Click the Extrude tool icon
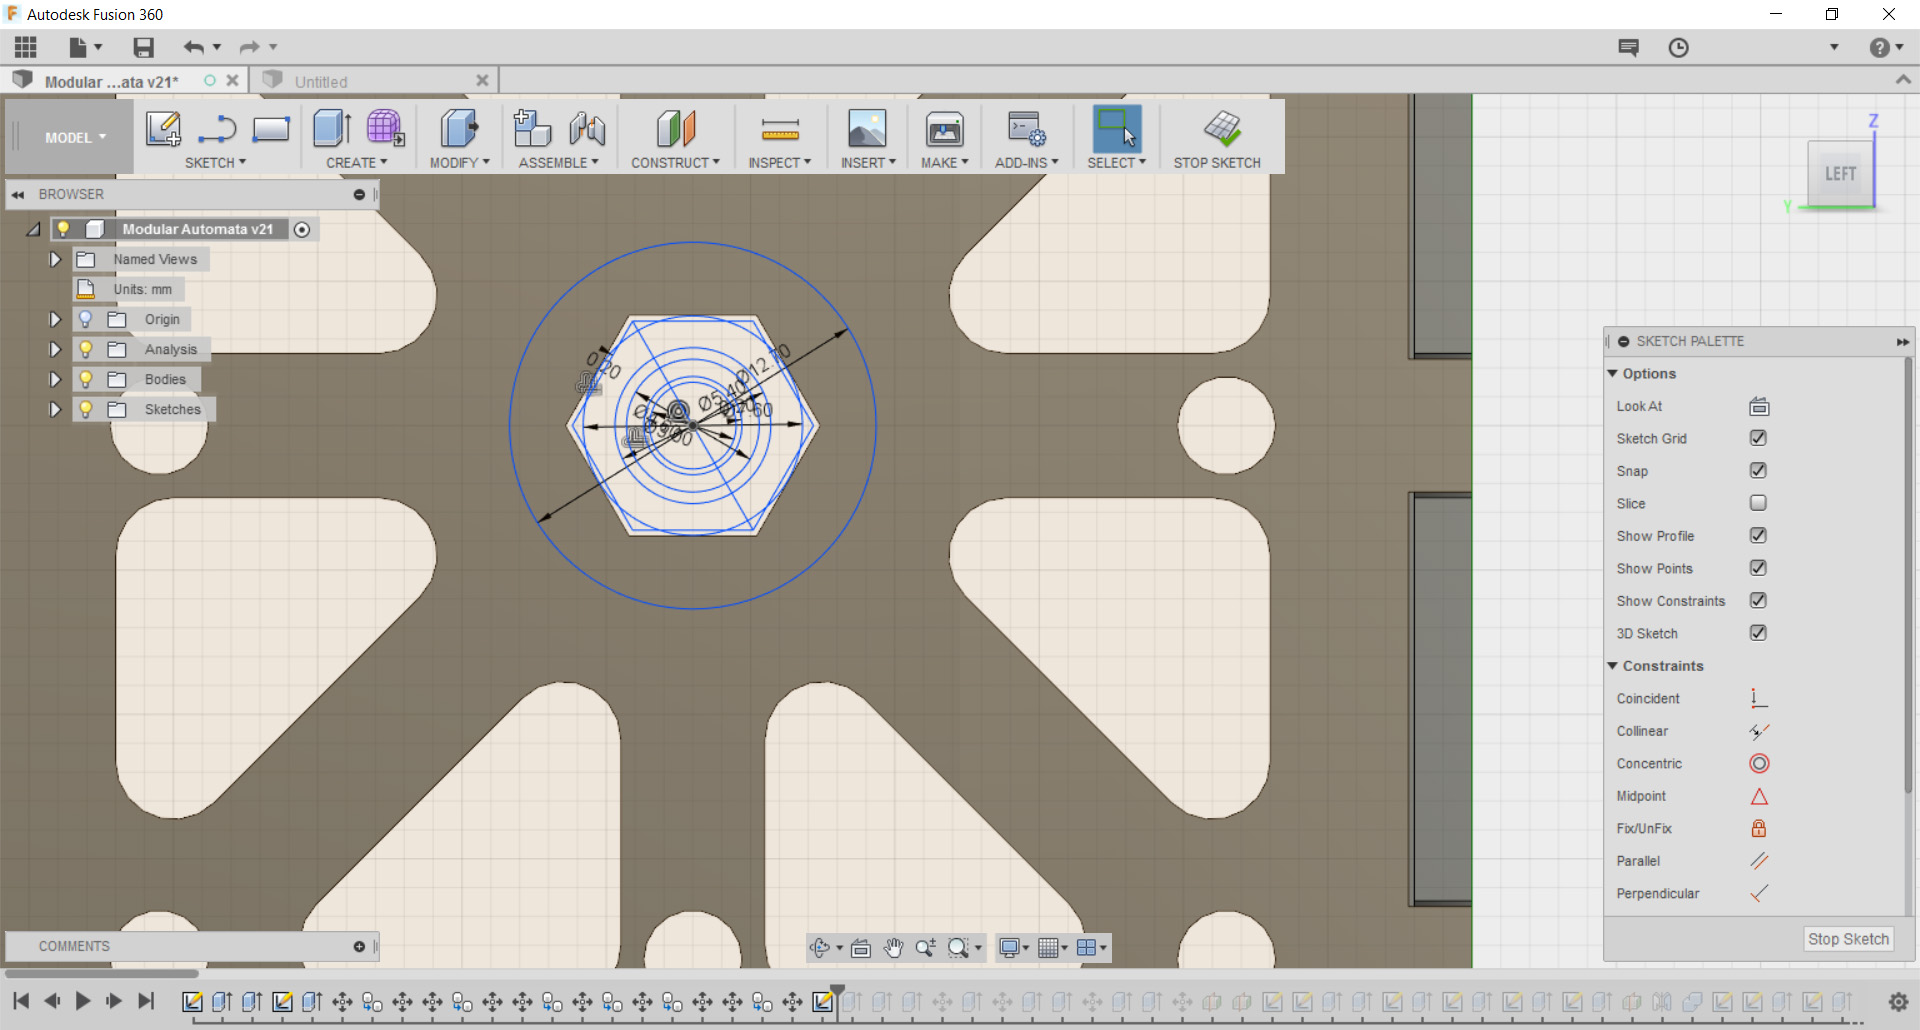 pos(332,129)
